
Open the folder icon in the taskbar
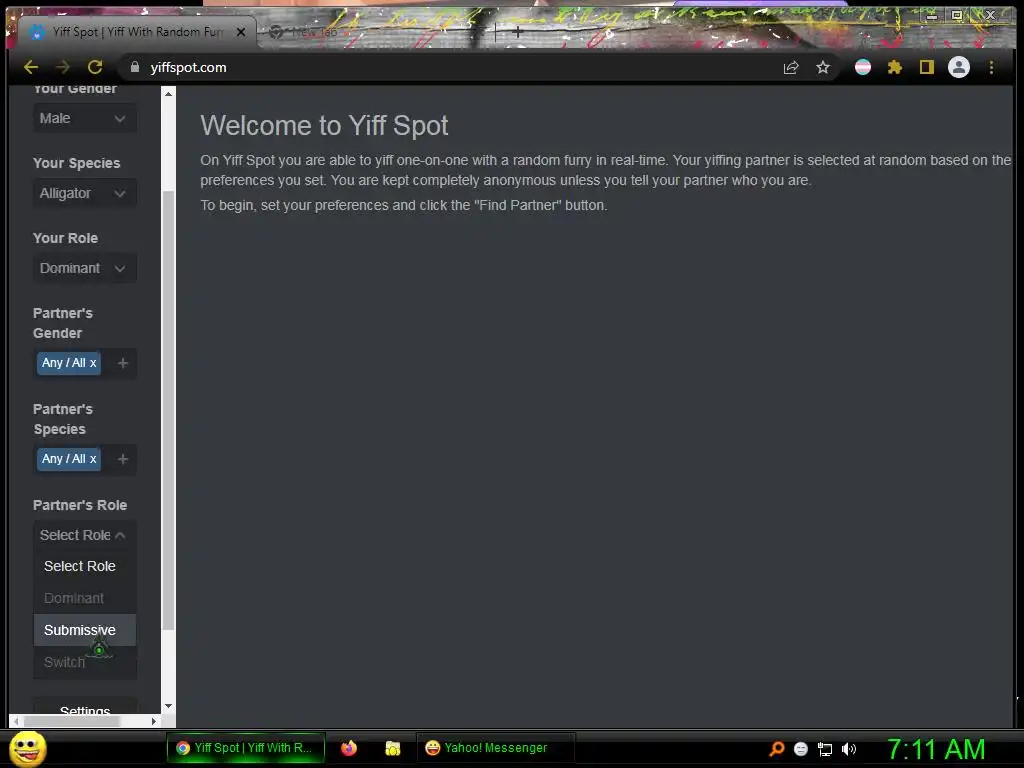click(392, 748)
